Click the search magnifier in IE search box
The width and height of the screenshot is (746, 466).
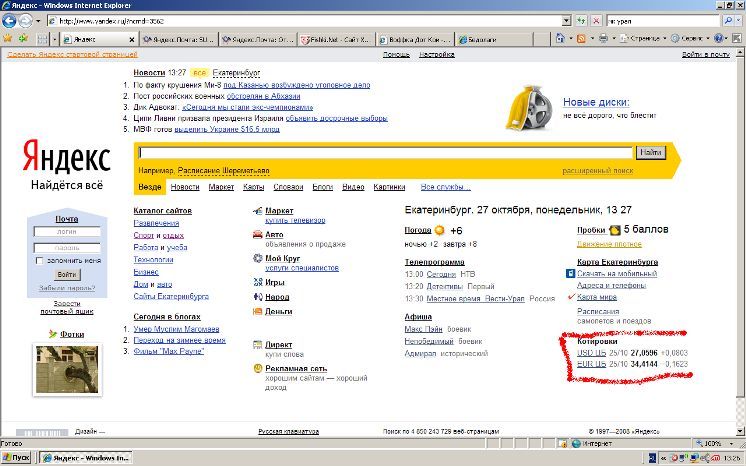(x=728, y=21)
